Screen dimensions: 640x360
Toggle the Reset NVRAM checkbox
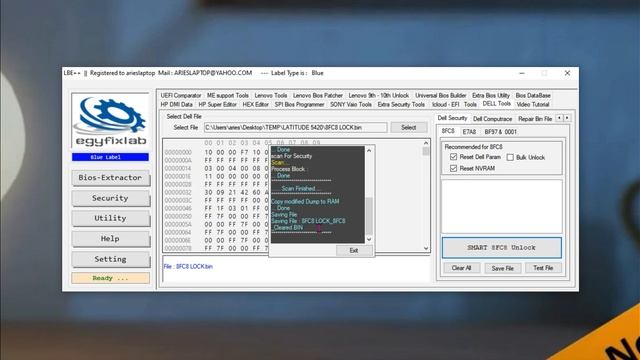(x=453, y=168)
